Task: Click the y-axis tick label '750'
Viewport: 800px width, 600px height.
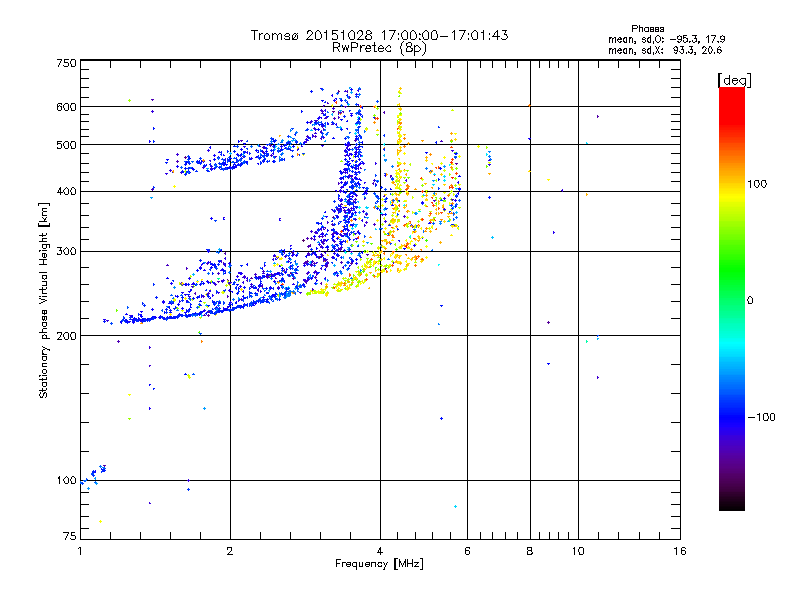Action: (66, 63)
